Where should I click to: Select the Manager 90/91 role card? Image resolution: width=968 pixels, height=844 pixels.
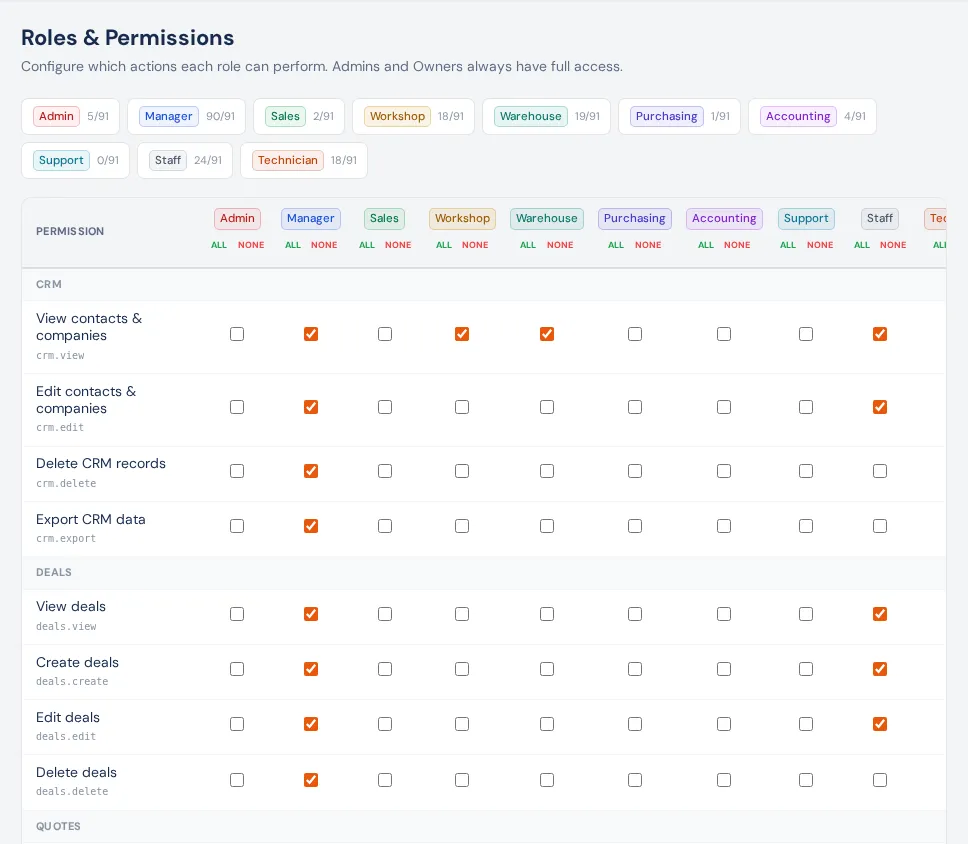186,116
